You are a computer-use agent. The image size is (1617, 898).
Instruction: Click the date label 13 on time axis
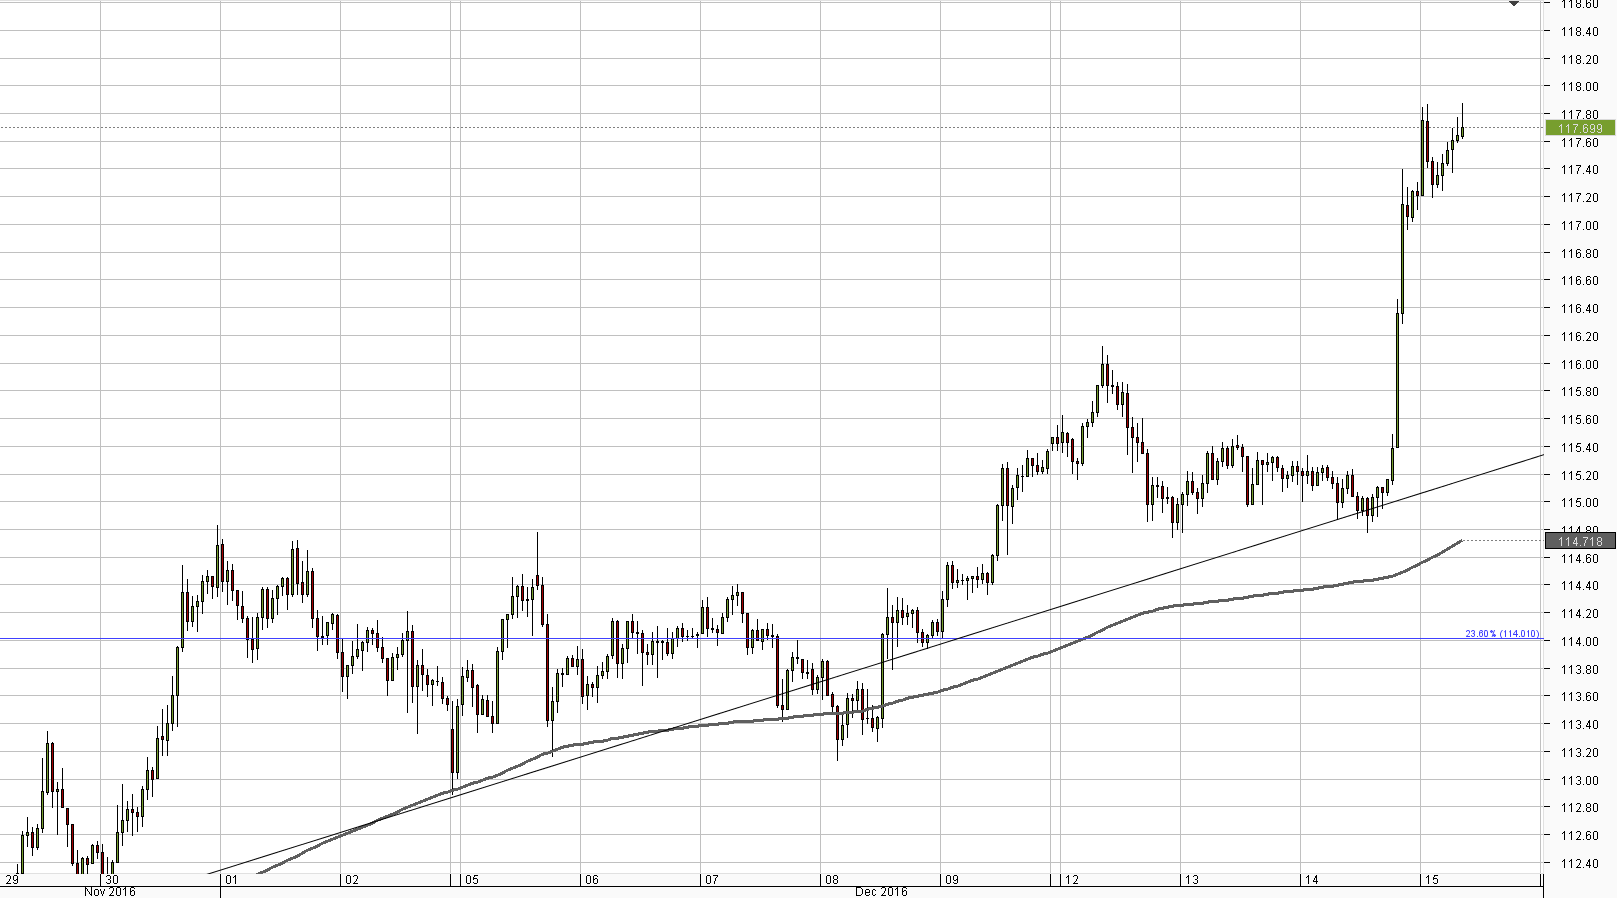point(1192,880)
